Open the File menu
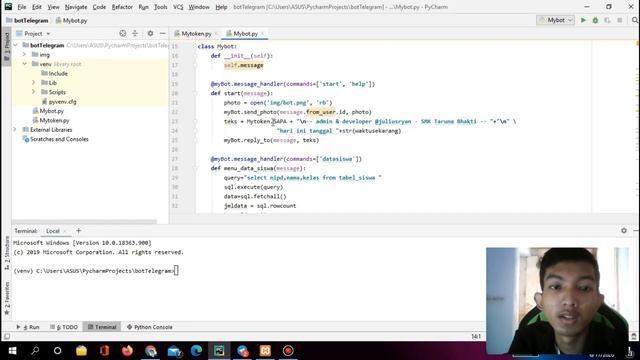 (x=22, y=7)
